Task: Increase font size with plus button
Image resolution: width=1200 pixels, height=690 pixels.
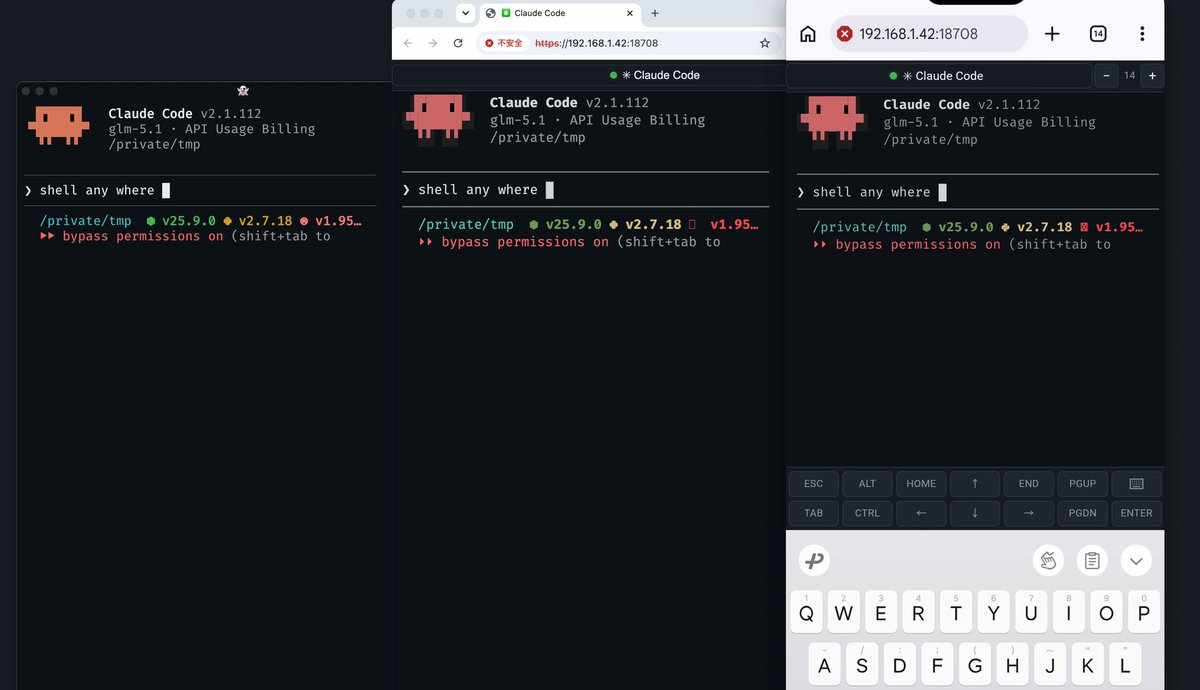Action: 1152,76
